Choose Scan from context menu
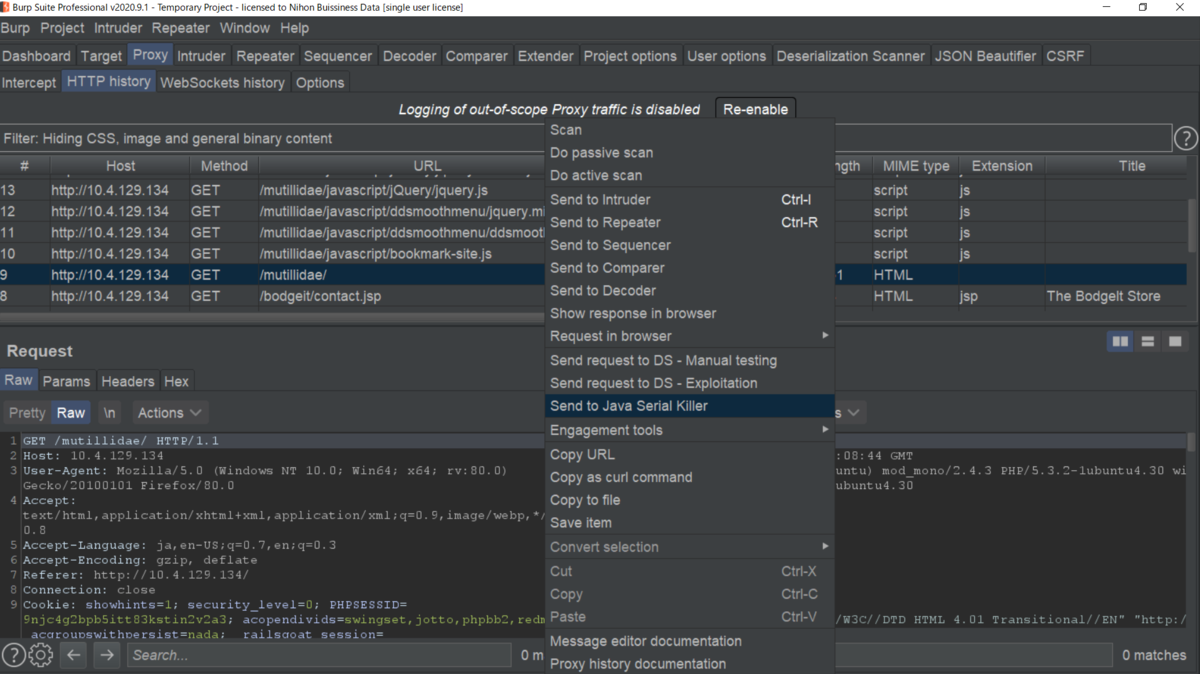Viewport: 1200px width, 674px height. point(690,130)
